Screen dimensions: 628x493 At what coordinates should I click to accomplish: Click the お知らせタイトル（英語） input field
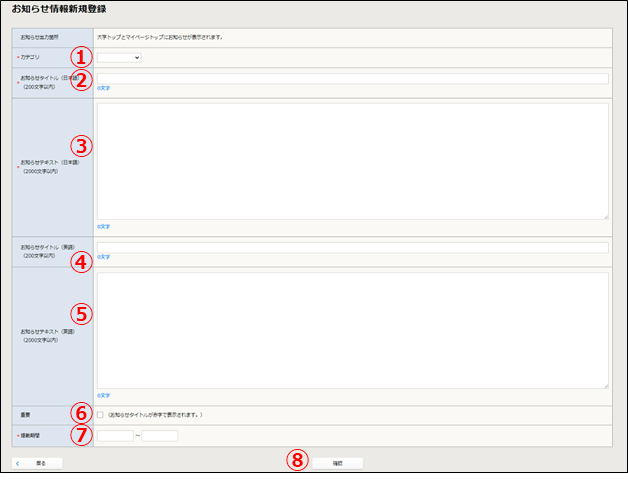[x=352, y=247]
